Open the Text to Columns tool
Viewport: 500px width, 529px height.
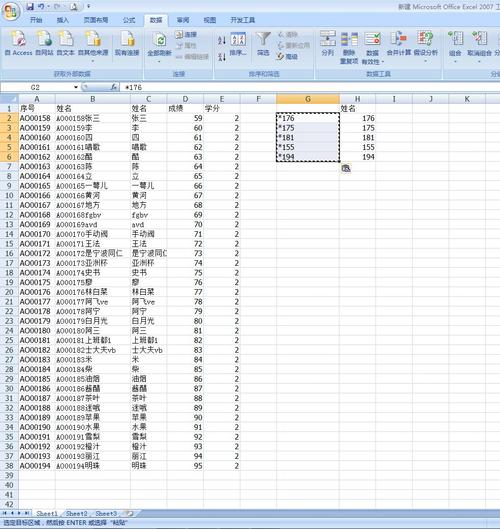coord(328,39)
